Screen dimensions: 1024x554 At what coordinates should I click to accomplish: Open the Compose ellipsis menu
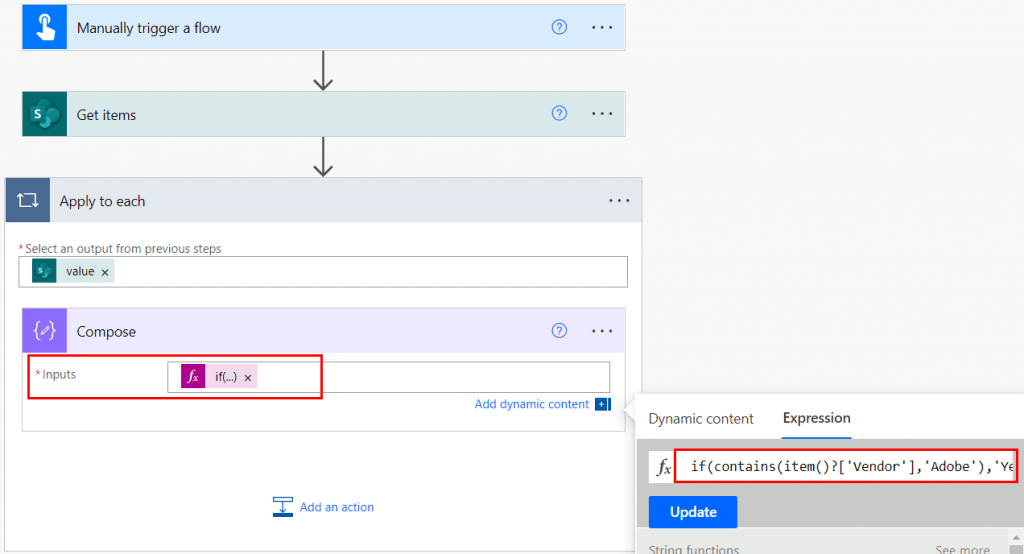tap(601, 331)
